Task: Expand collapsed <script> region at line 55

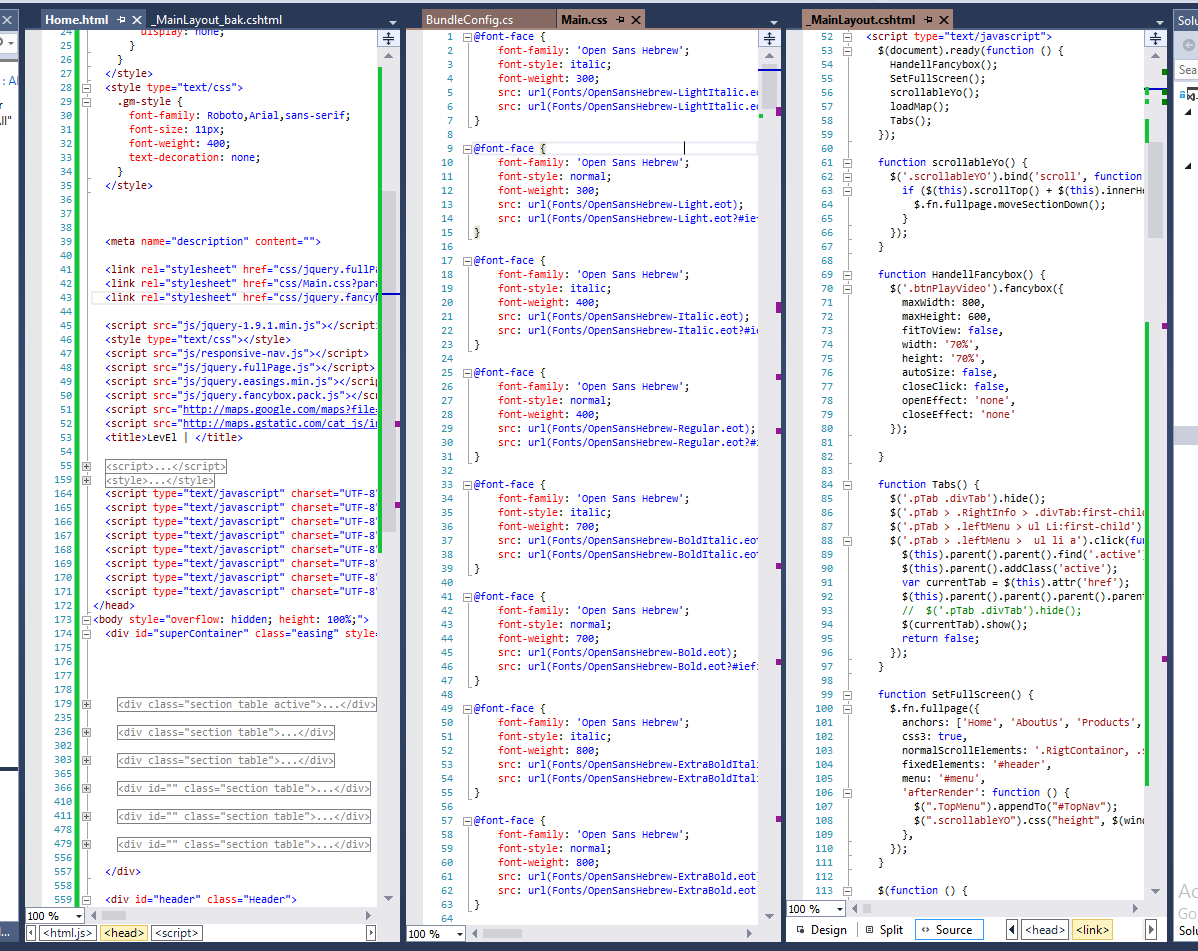Action: pos(86,466)
